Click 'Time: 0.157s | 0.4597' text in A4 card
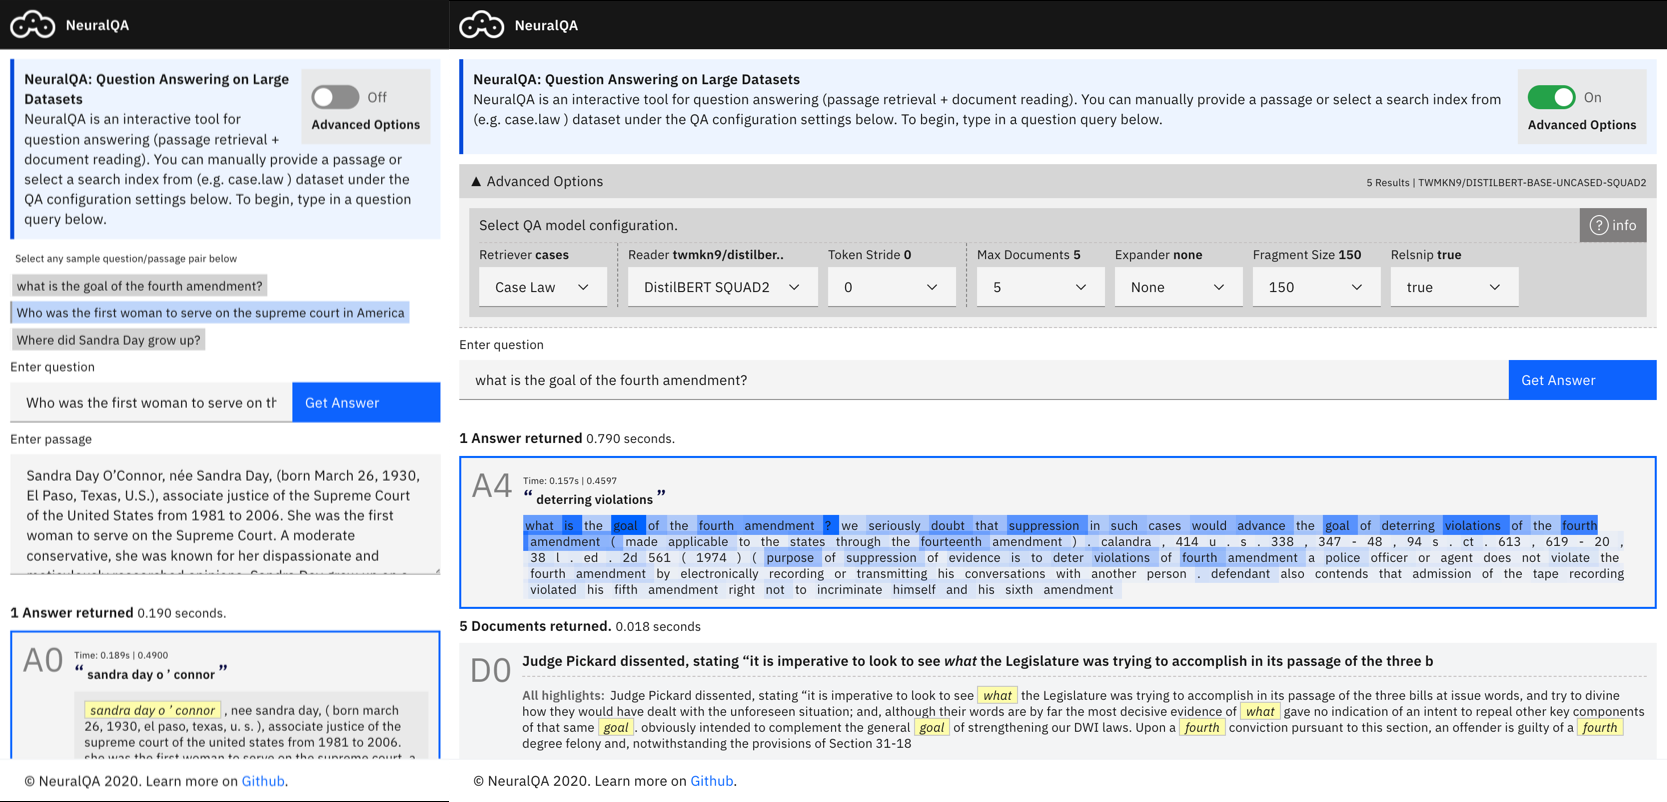 [x=570, y=481]
